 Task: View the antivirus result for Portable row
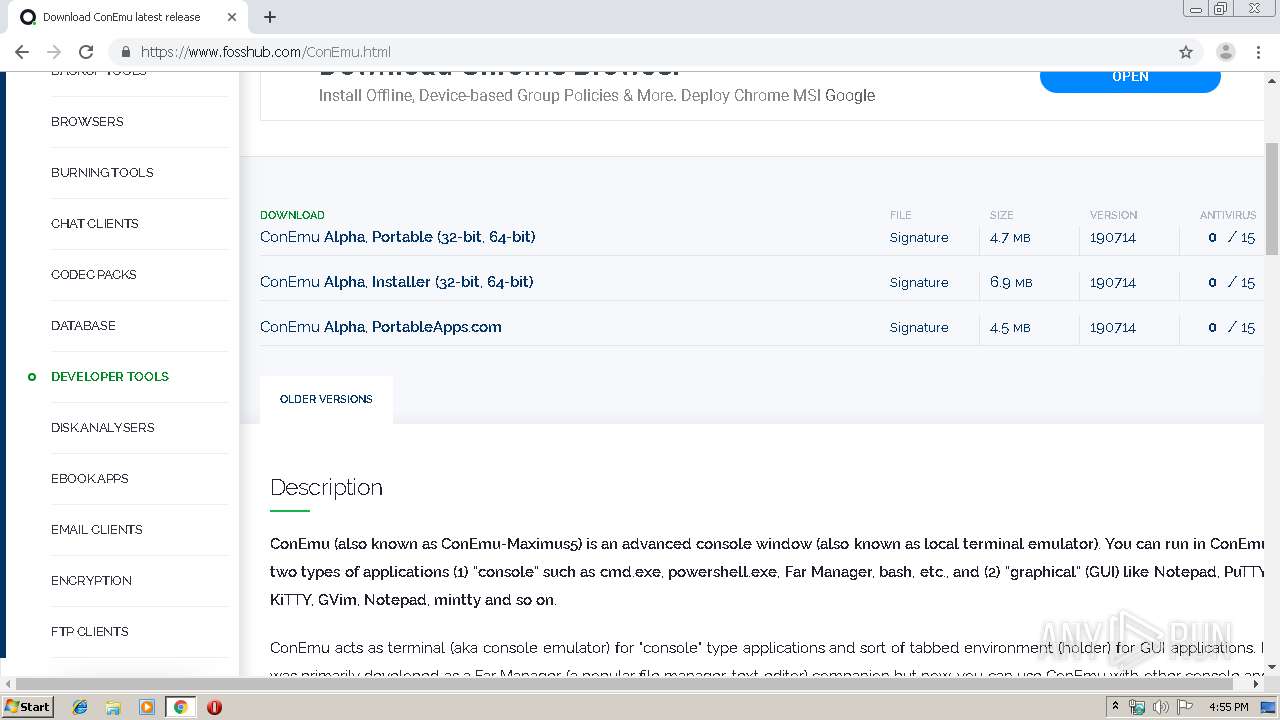point(1231,238)
